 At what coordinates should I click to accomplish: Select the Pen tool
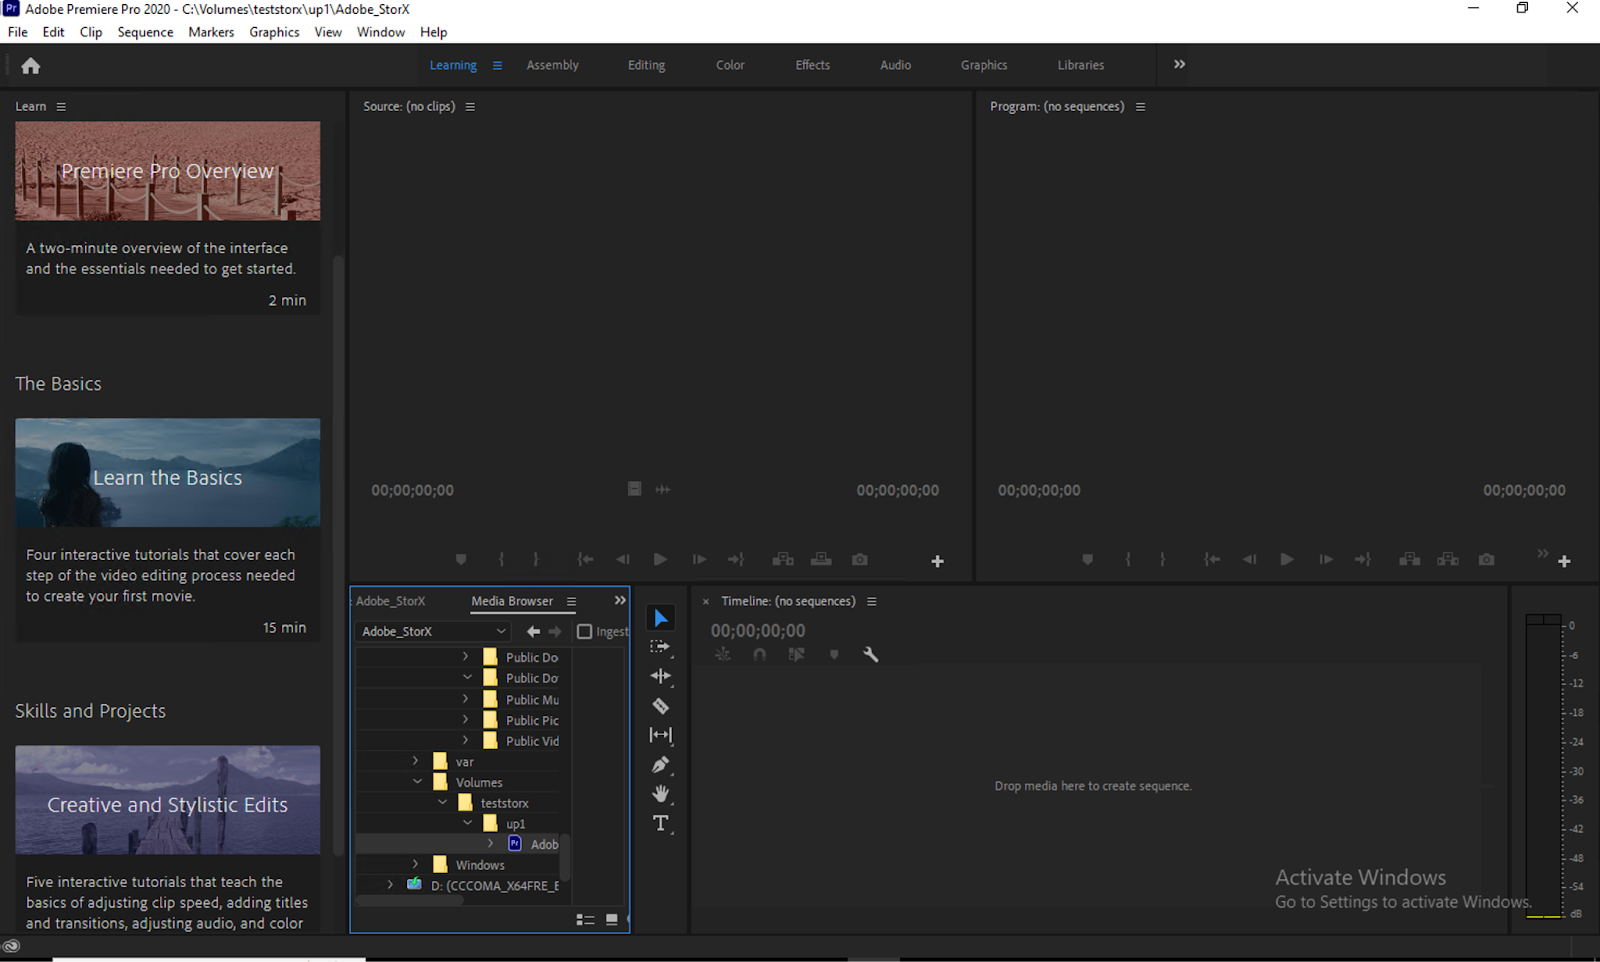pos(660,765)
